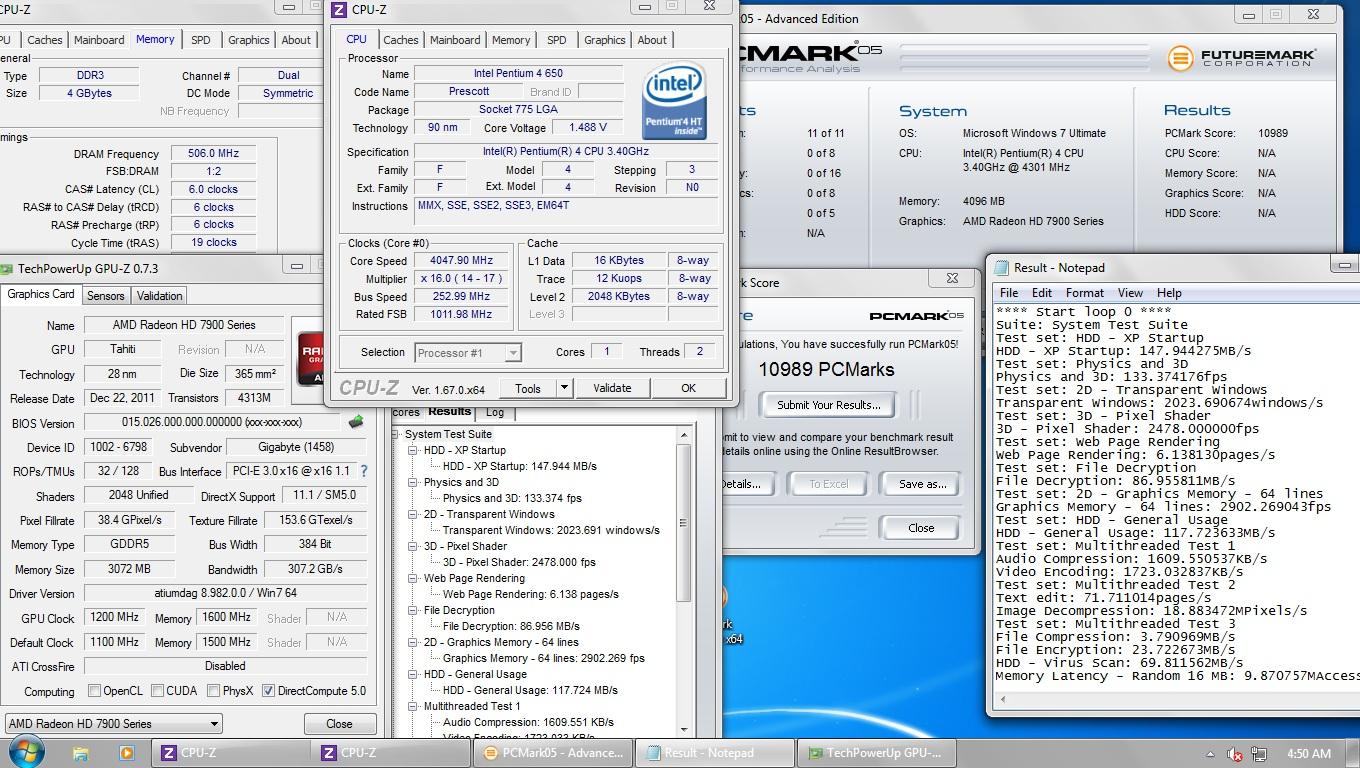Click Close in the PCMark score dialog
The height and width of the screenshot is (768, 1360).
[x=921, y=528]
